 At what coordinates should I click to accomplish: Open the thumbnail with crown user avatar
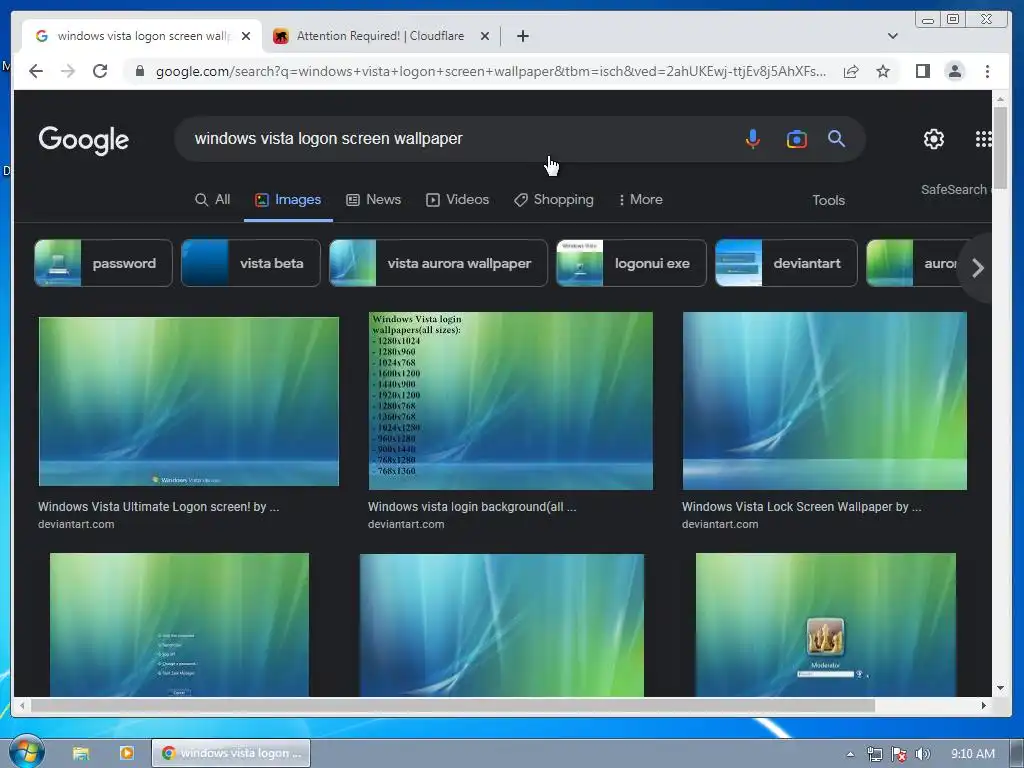[x=825, y=624]
